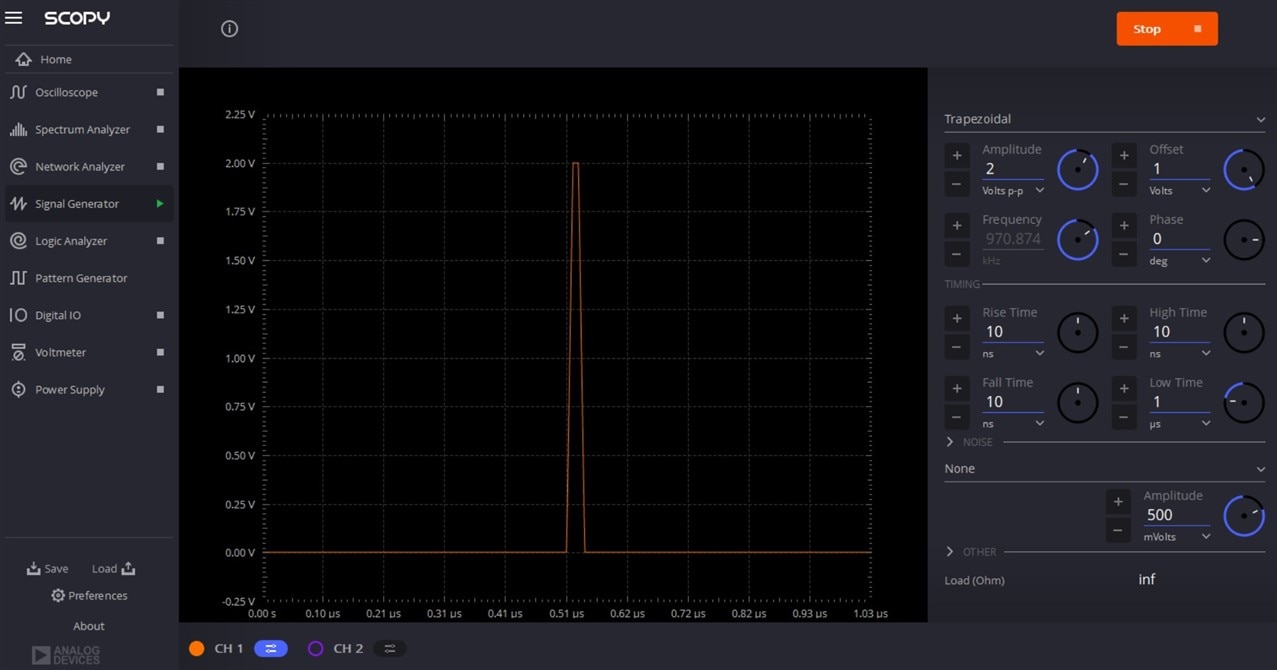Click the Amplitude value field
This screenshot has width=1277, height=670.
point(1013,169)
